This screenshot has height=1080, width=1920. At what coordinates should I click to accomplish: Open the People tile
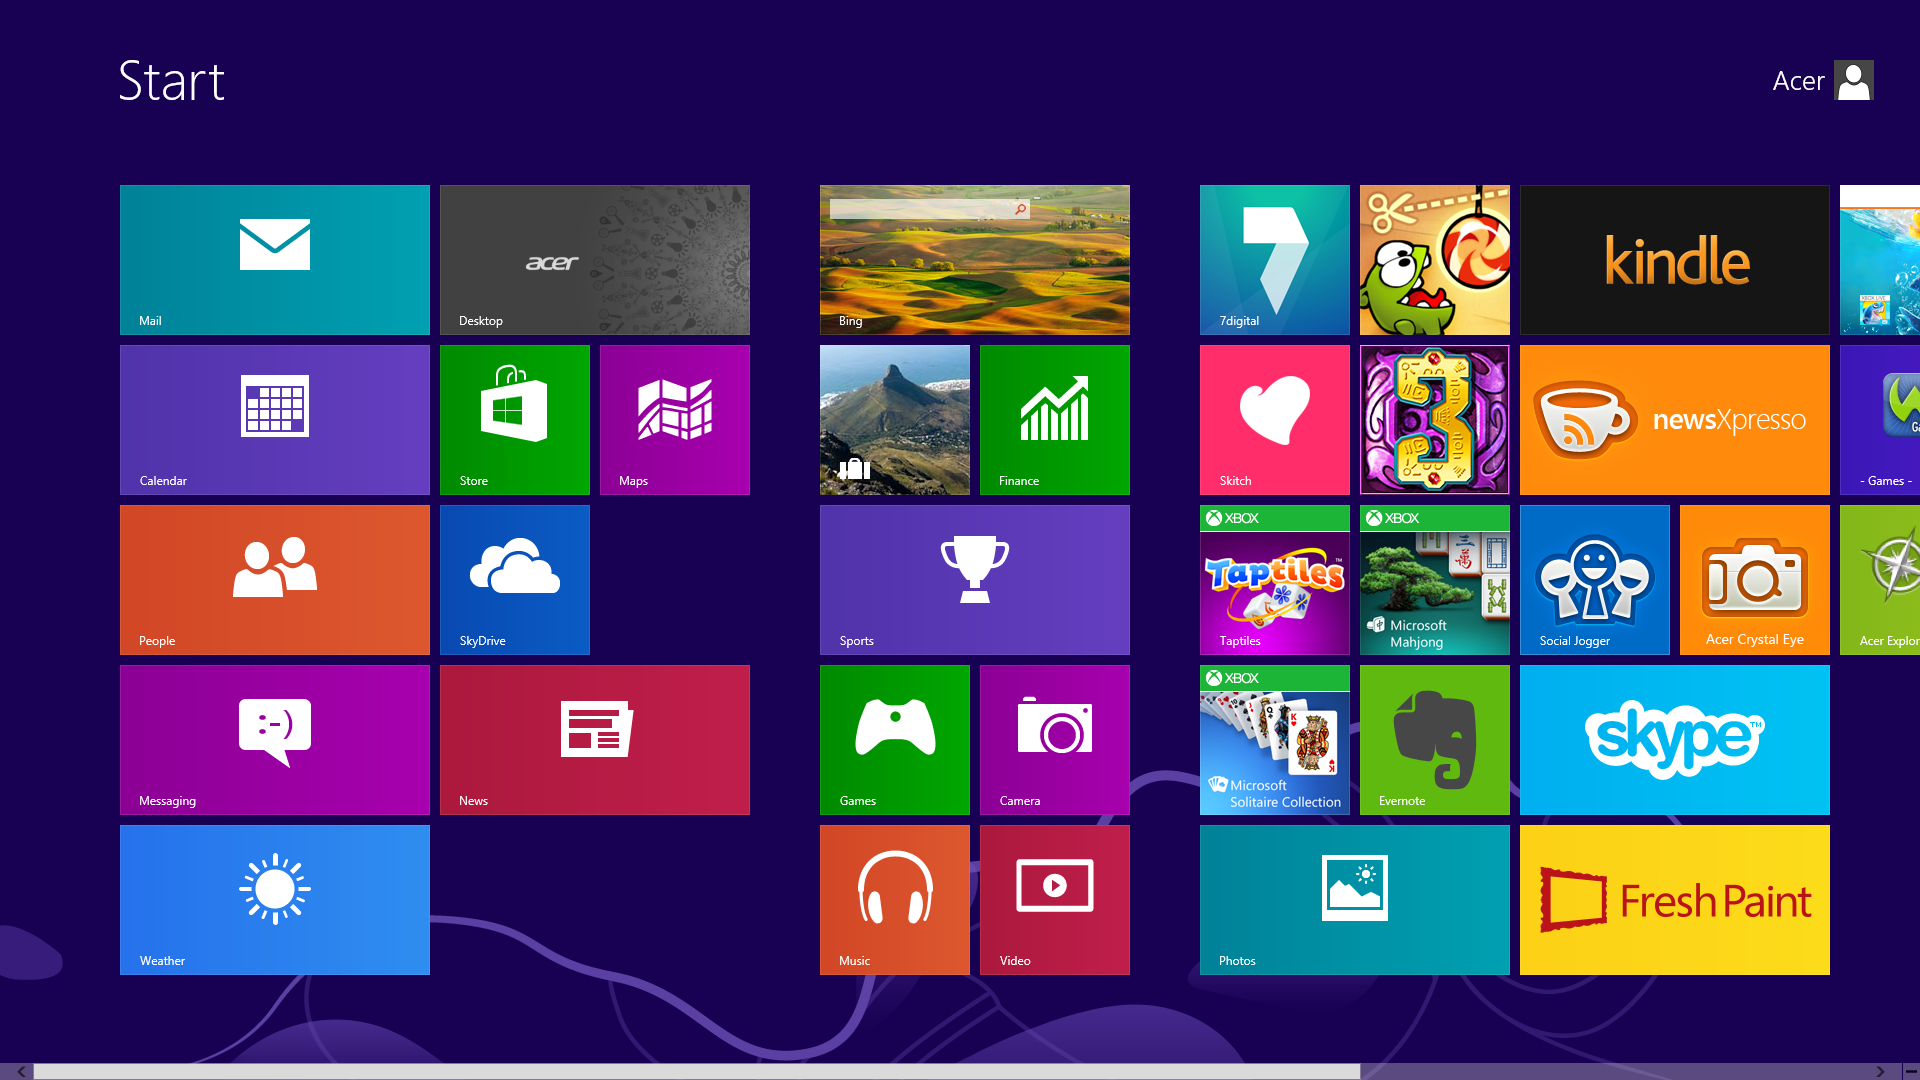(275, 580)
